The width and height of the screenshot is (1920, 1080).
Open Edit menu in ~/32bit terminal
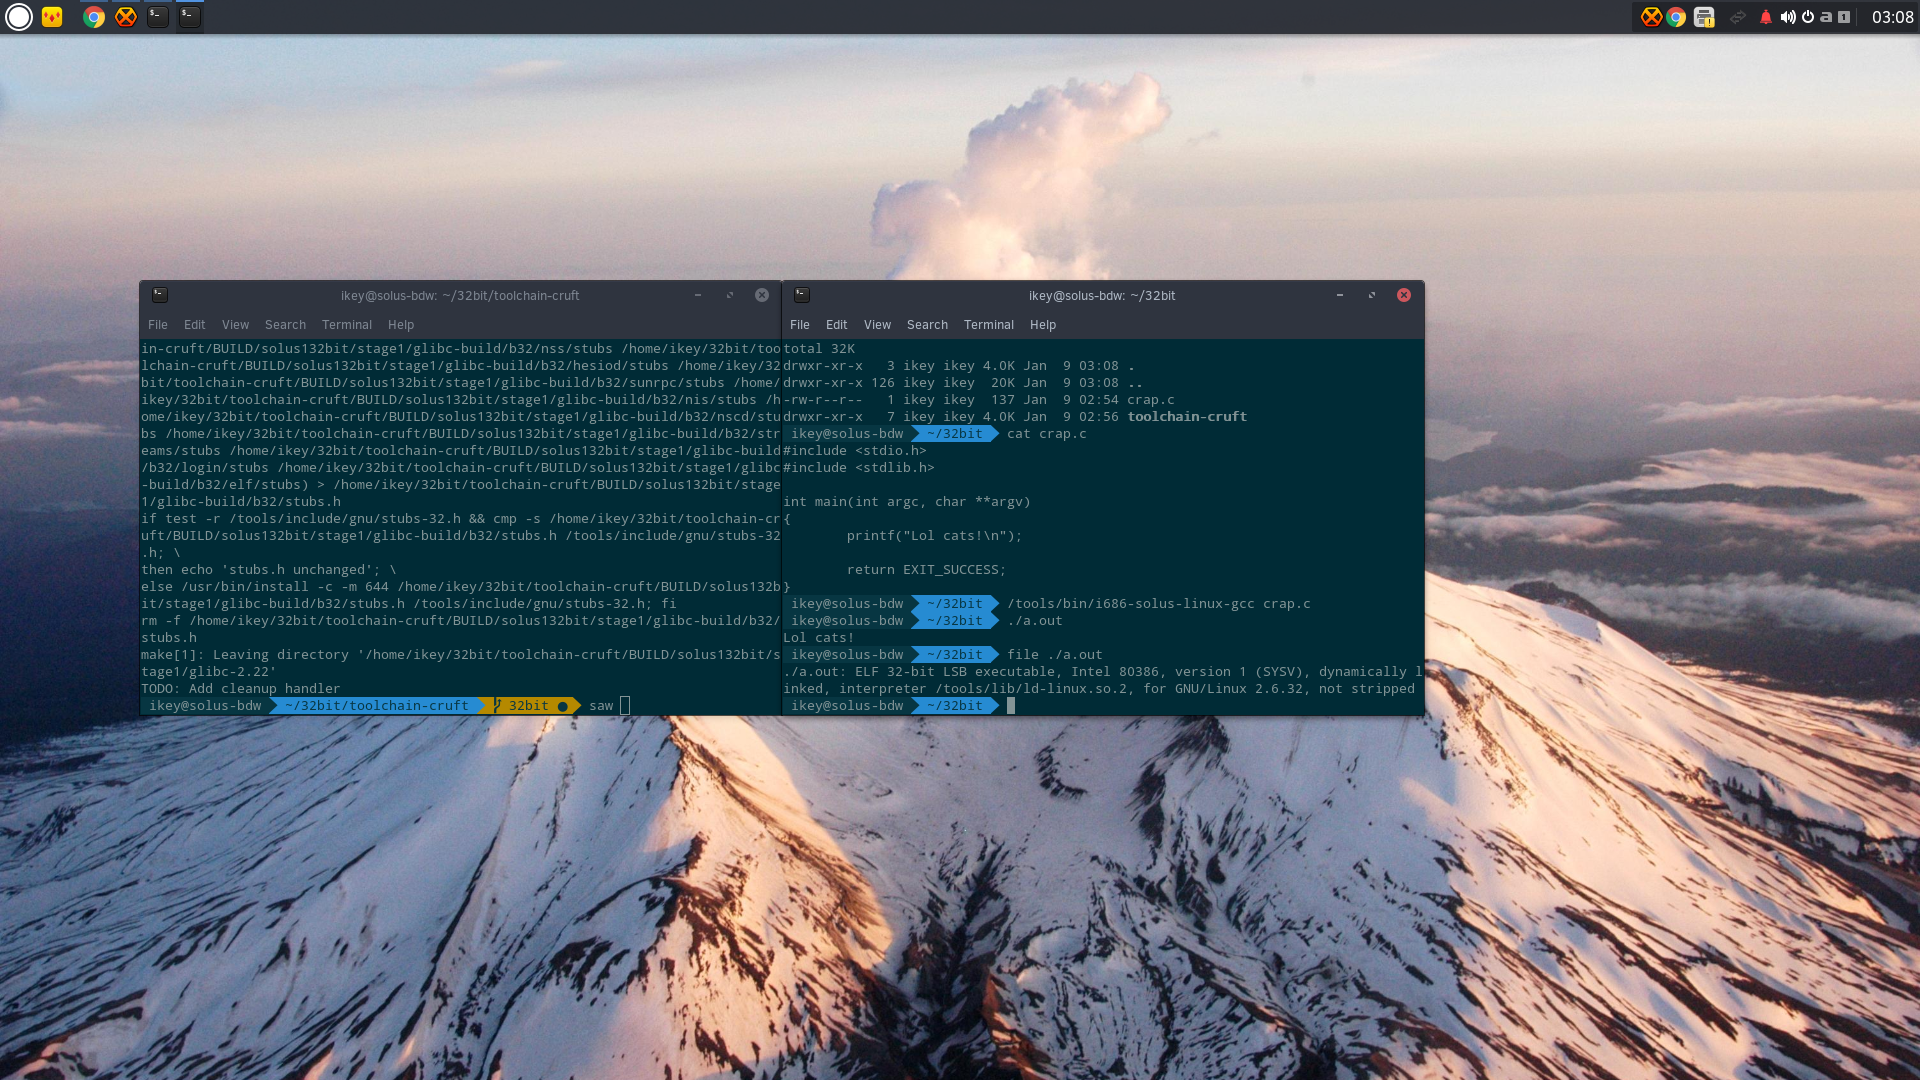click(x=837, y=325)
